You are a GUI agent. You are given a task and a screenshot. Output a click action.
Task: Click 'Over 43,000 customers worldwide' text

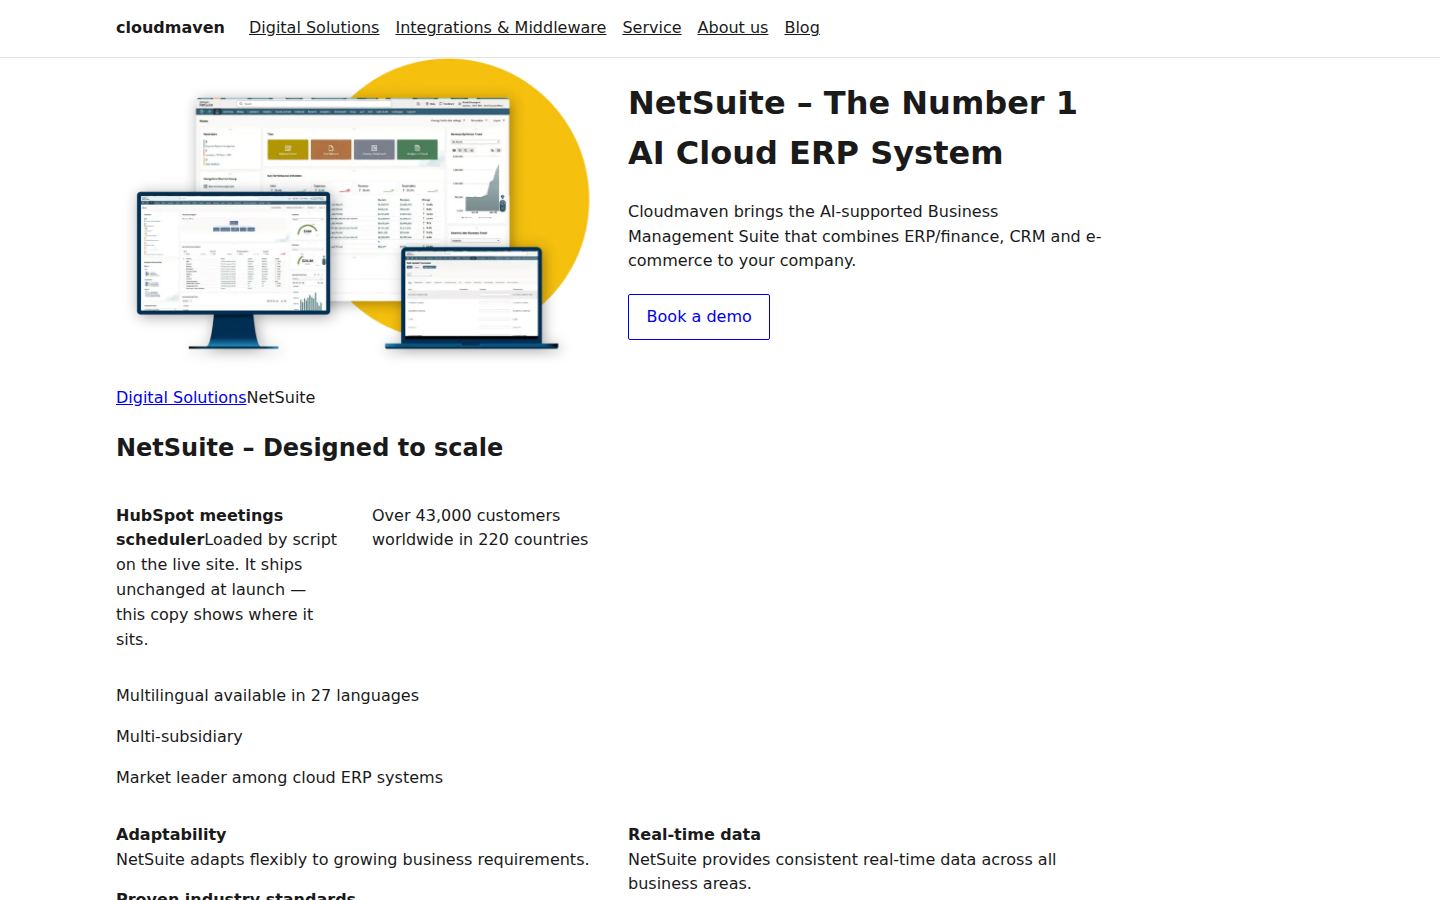(x=480, y=527)
